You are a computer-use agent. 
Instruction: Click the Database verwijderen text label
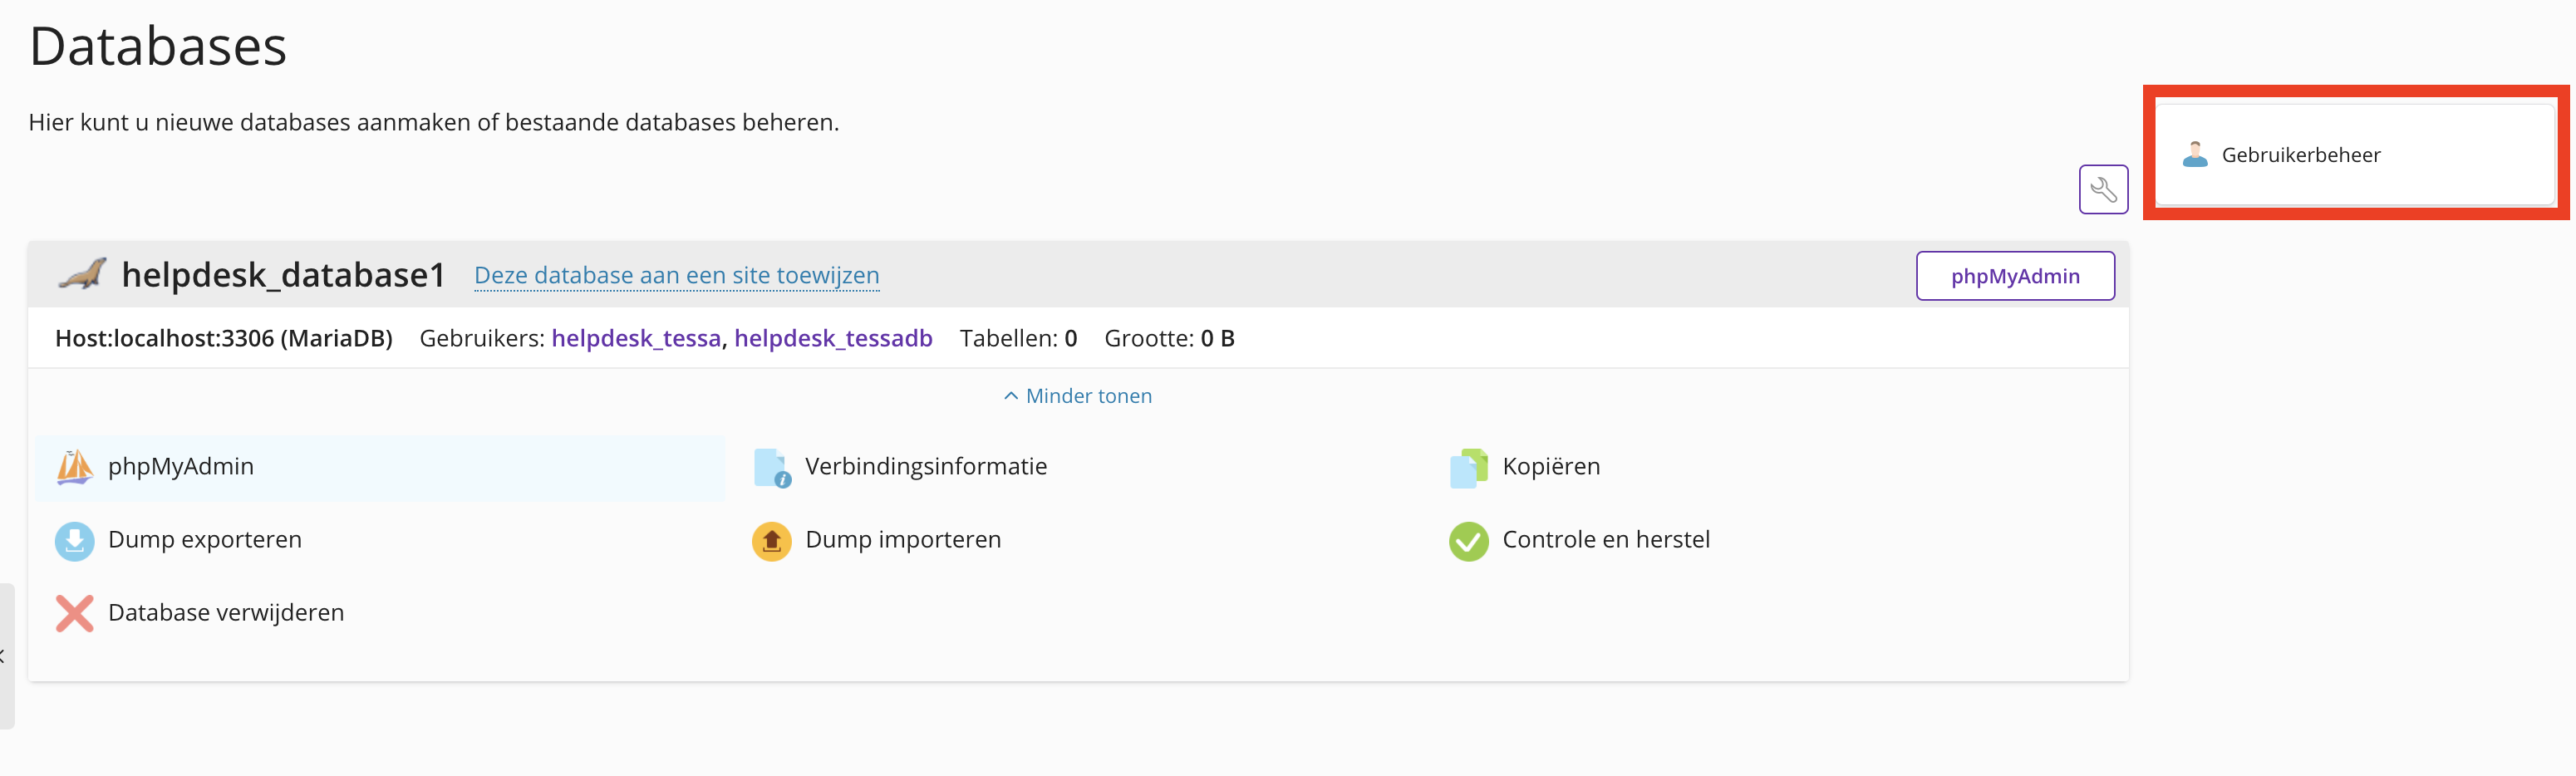click(226, 612)
